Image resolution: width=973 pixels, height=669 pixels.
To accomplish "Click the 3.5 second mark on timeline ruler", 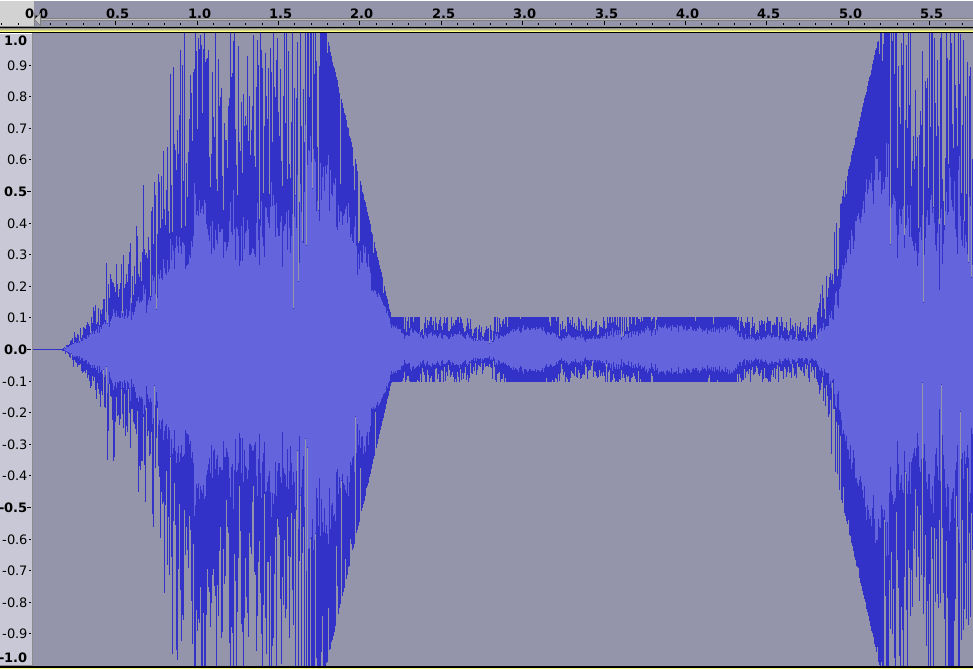I will [x=606, y=14].
